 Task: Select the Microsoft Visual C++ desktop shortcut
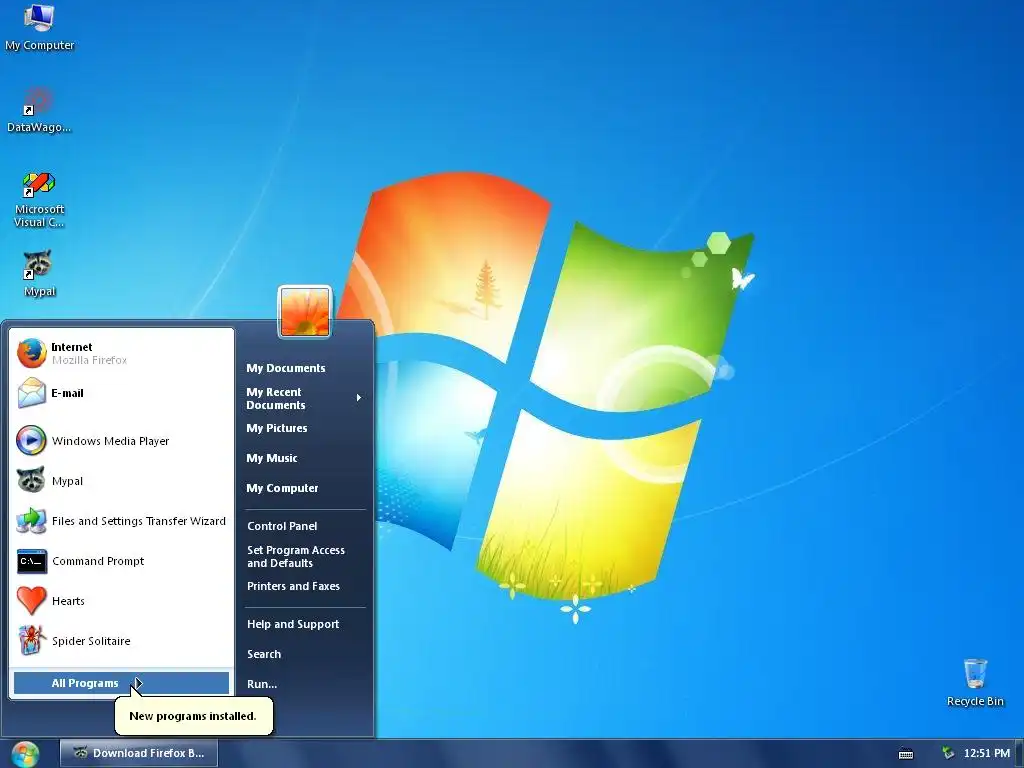39,199
